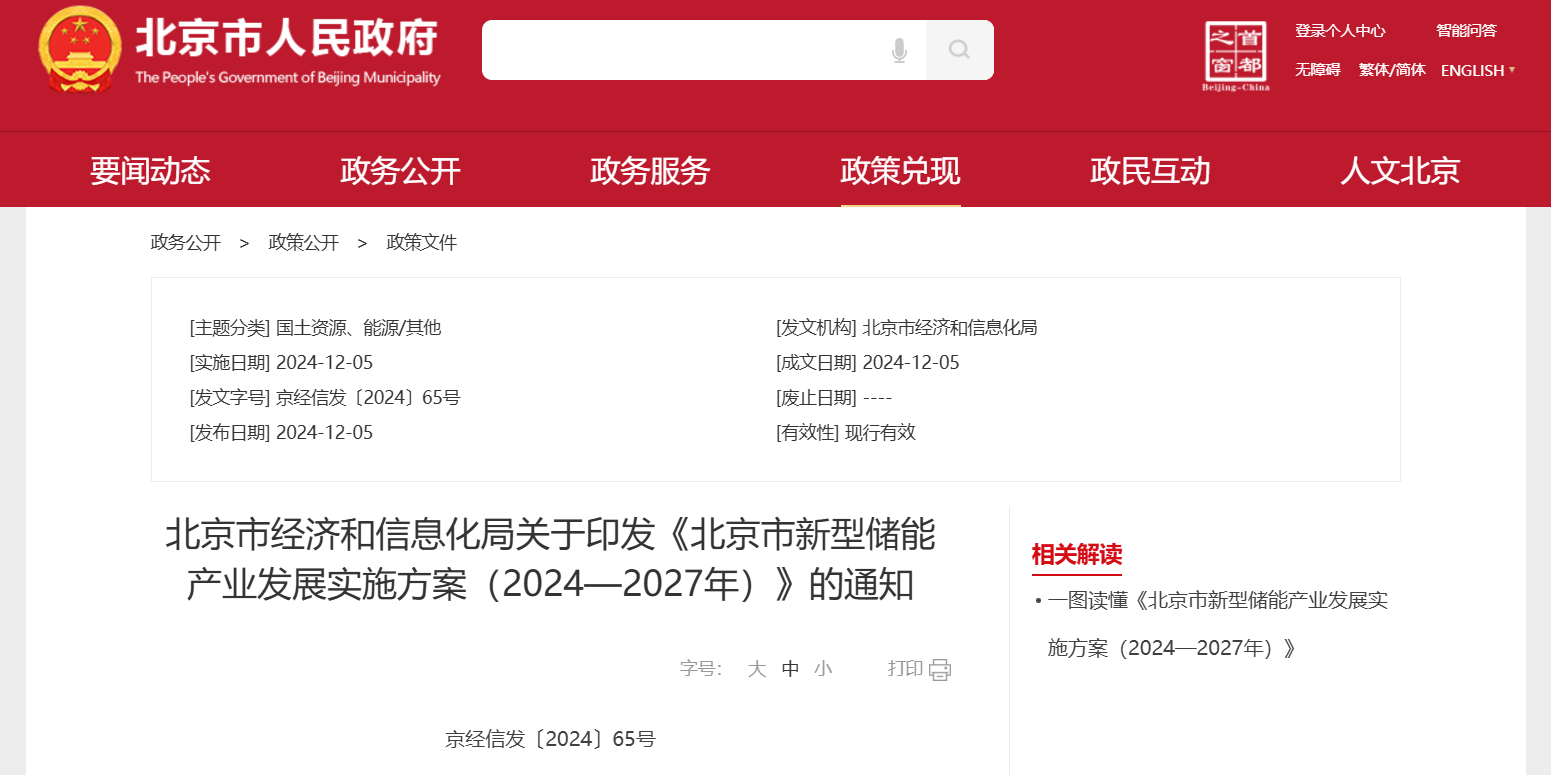
Task: Select the 政务服务 navigation tab
Action: pos(650,171)
